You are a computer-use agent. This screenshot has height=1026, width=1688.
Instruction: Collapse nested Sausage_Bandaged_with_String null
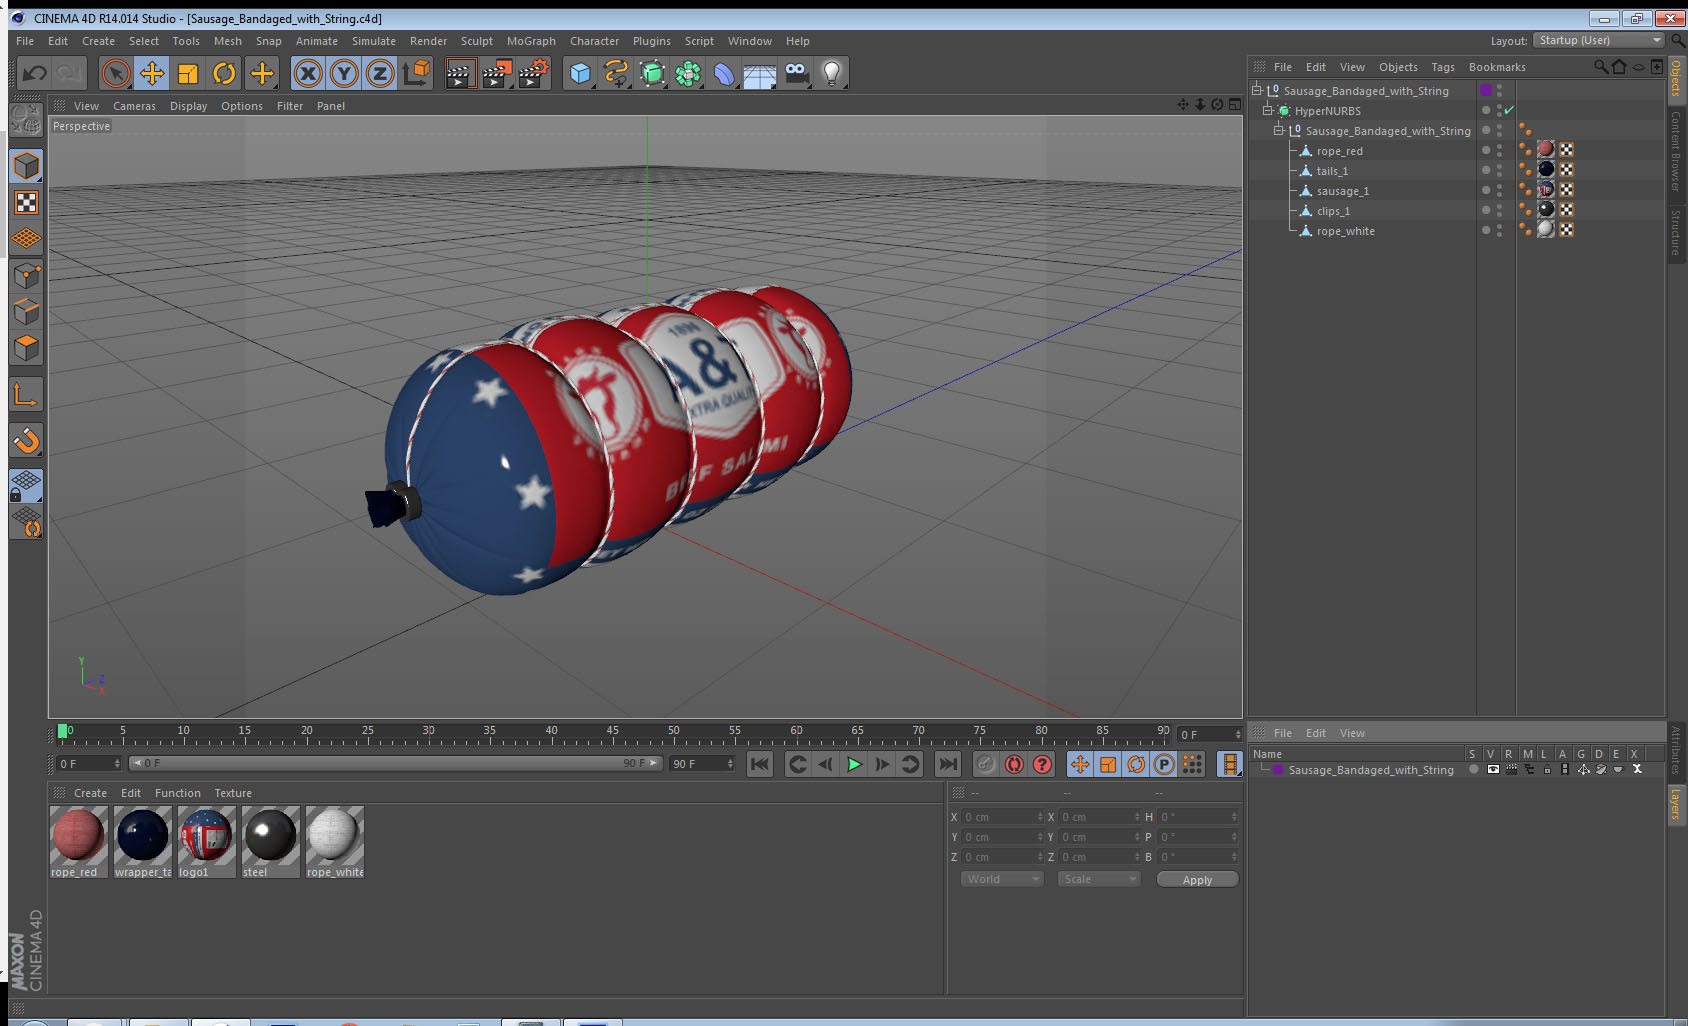1279,131
